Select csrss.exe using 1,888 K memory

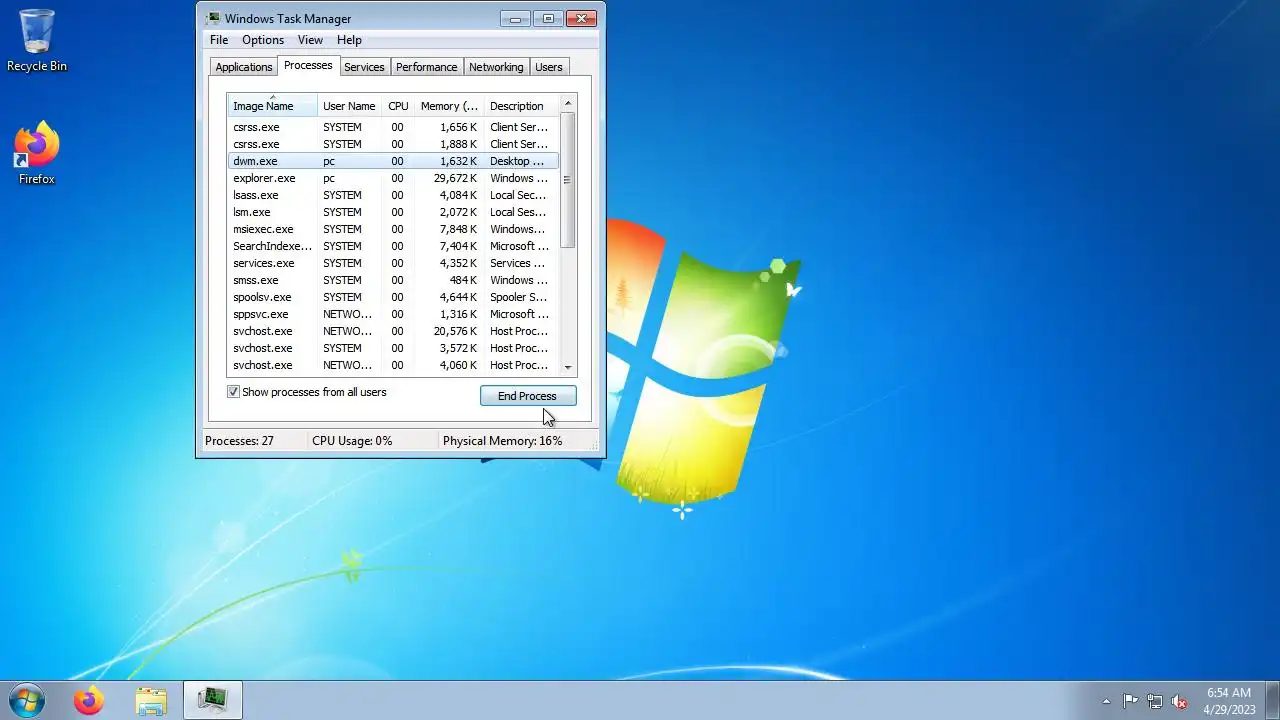point(393,144)
